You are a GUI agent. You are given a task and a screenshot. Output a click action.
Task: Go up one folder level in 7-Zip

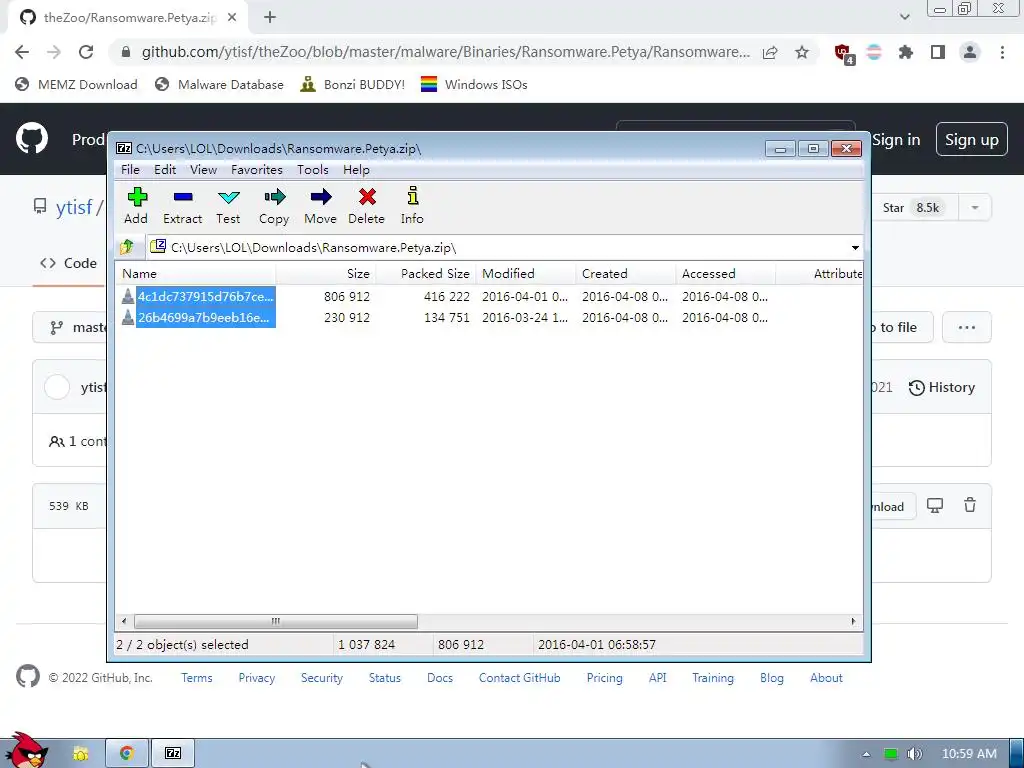(x=127, y=247)
